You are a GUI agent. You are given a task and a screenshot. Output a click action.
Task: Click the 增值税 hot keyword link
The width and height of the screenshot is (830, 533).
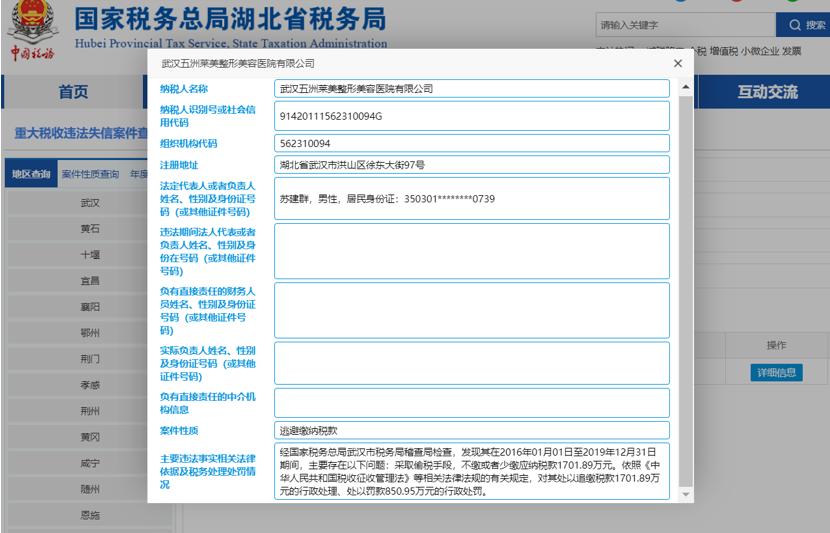tap(724, 51)
